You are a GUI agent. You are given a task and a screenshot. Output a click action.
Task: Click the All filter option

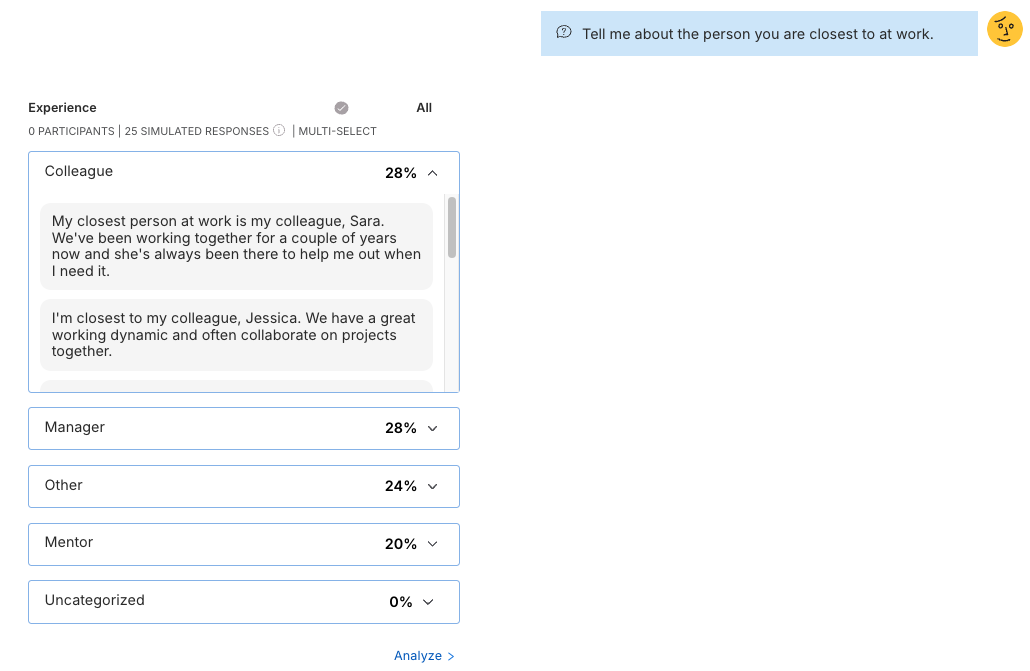pos(424,107)
